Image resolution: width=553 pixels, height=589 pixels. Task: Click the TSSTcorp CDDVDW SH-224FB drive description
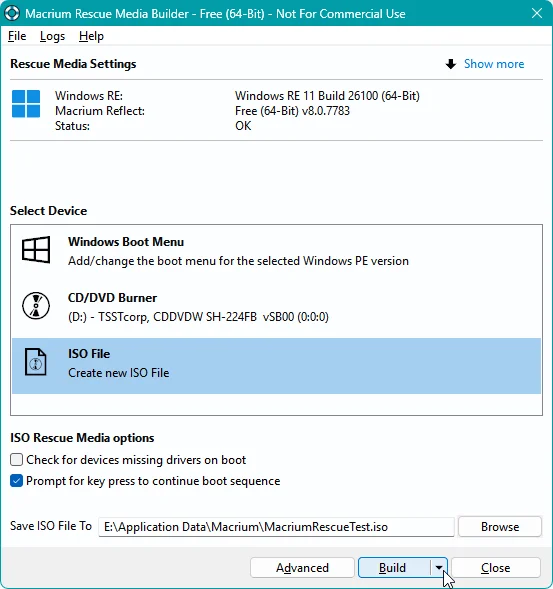pyautogui.click(x=198, y=317)
